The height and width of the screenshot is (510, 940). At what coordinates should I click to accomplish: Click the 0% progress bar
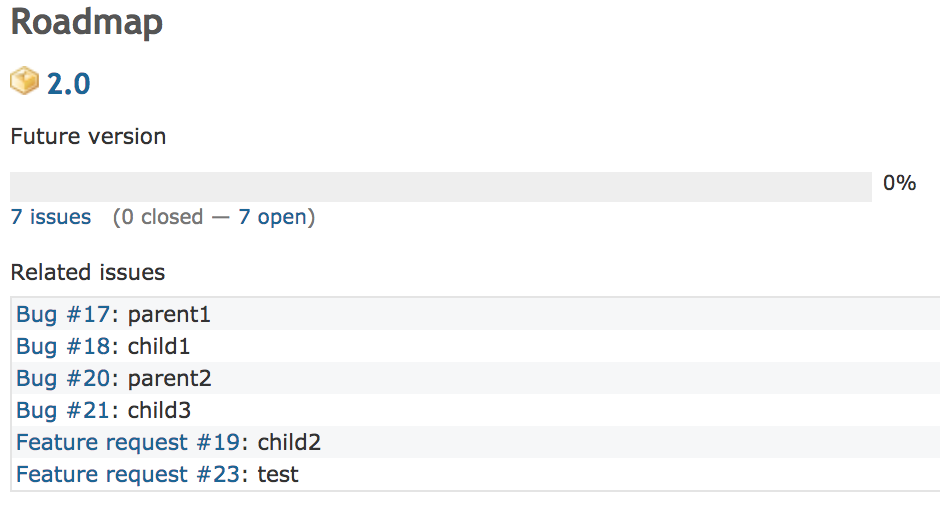coord(441,186)
